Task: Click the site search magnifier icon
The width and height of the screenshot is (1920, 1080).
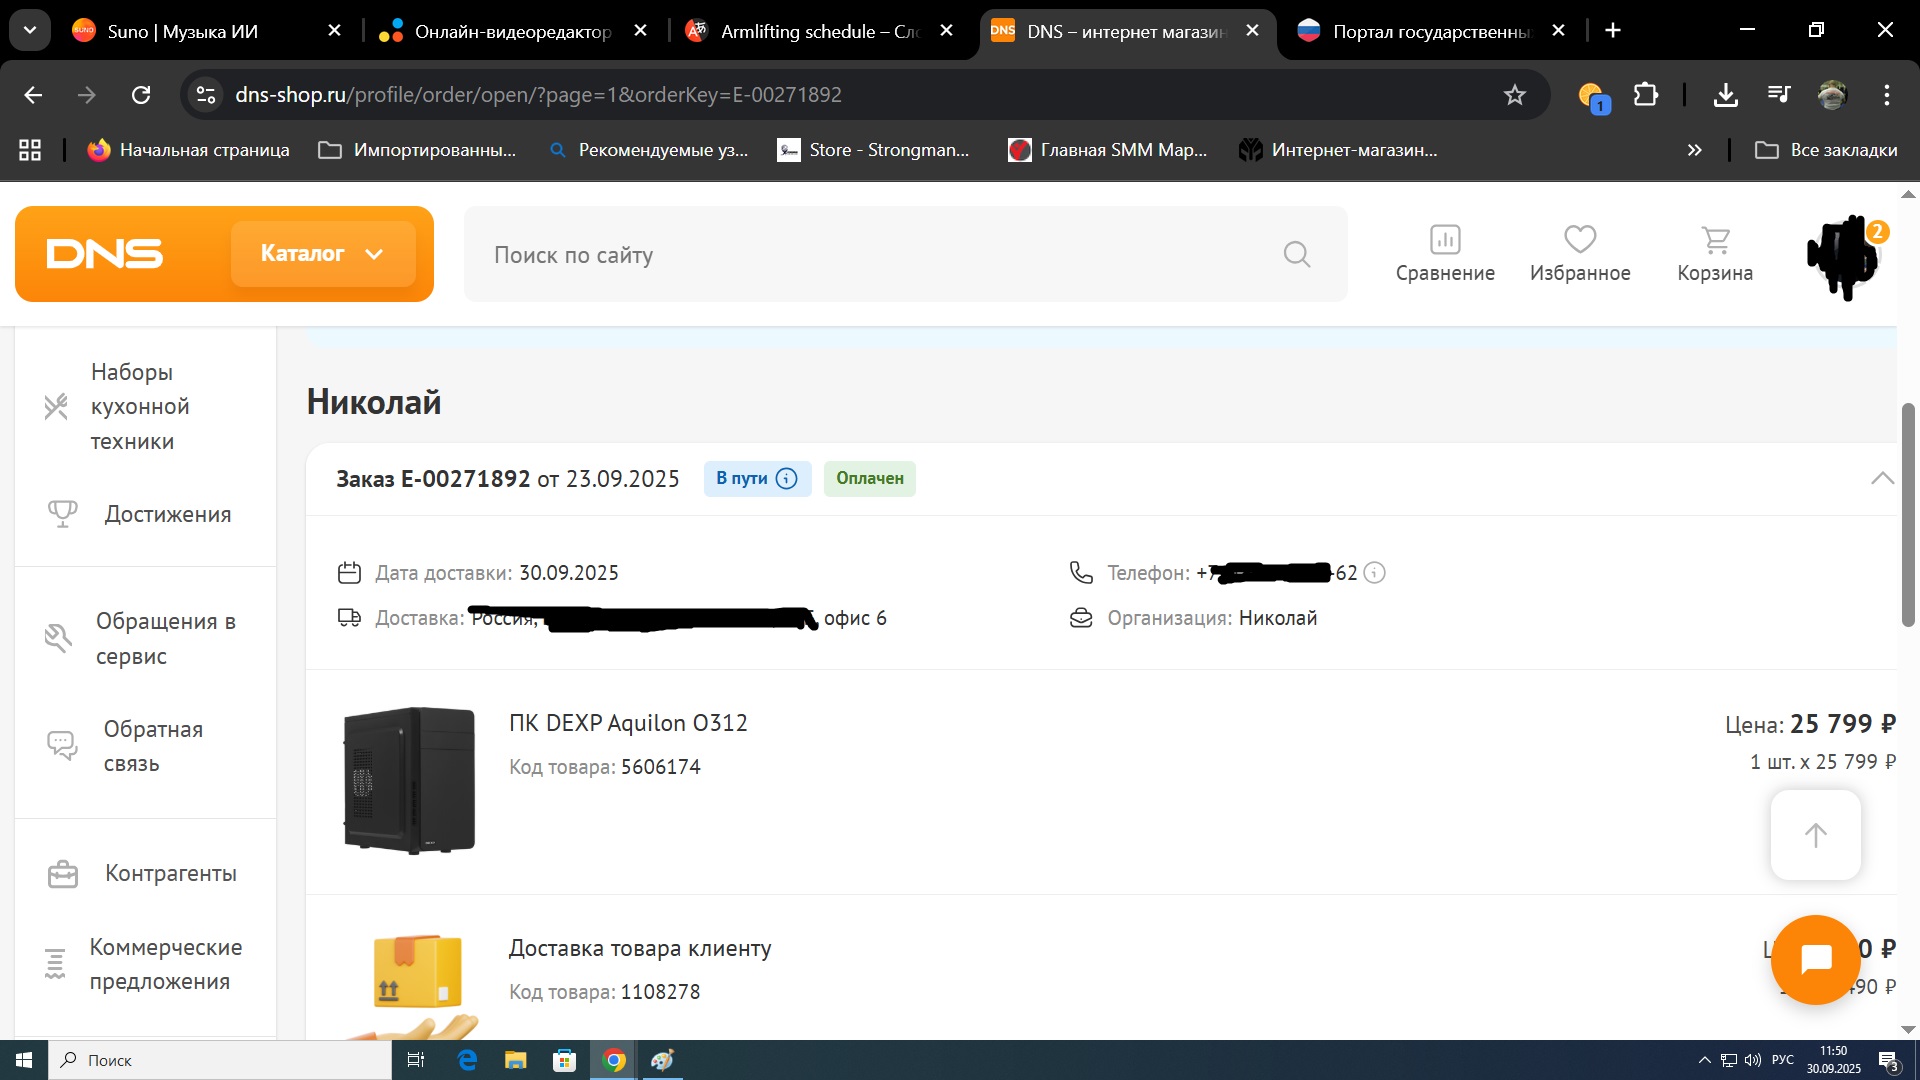Action: (x=1297, y=254)
